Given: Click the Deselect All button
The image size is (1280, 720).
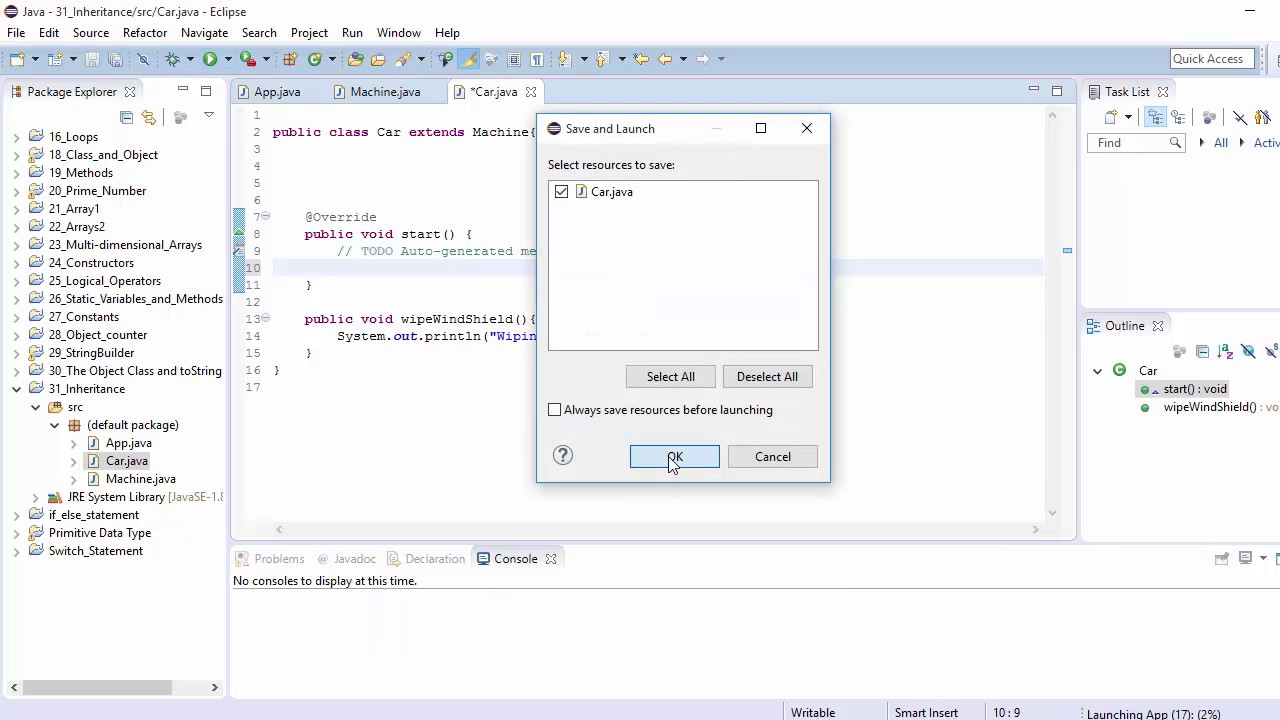Looking at the screenshot, I should coord(767,377).
